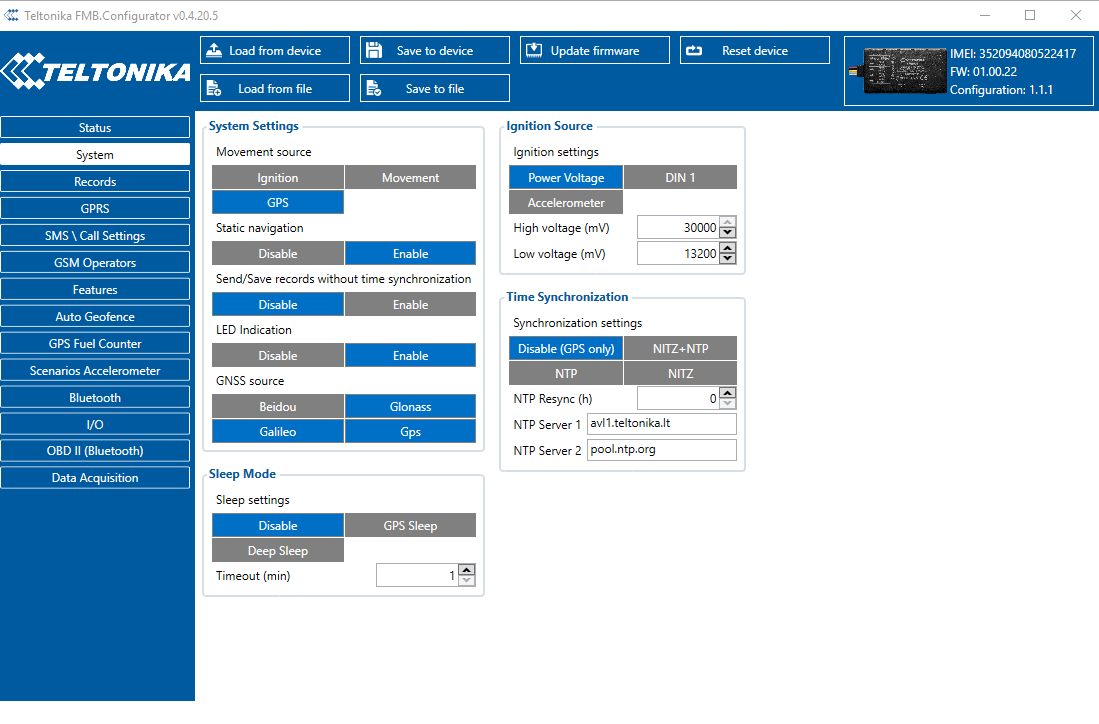Switch to the Bluetooth tab

[x=95, y=398]
